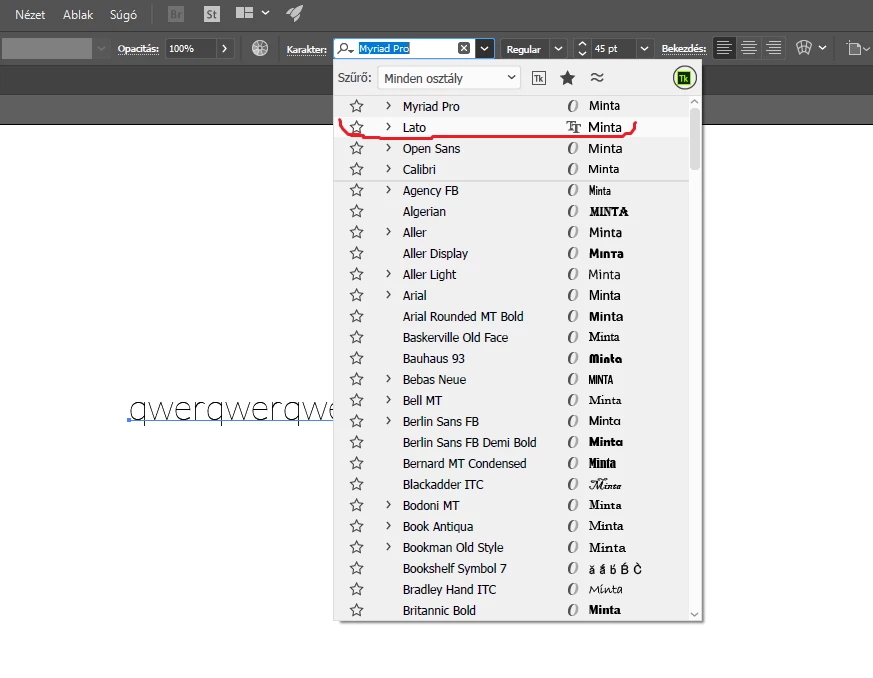Click the arrange documents layout icon
Viewport: 873px width, 678px height.
244,13
